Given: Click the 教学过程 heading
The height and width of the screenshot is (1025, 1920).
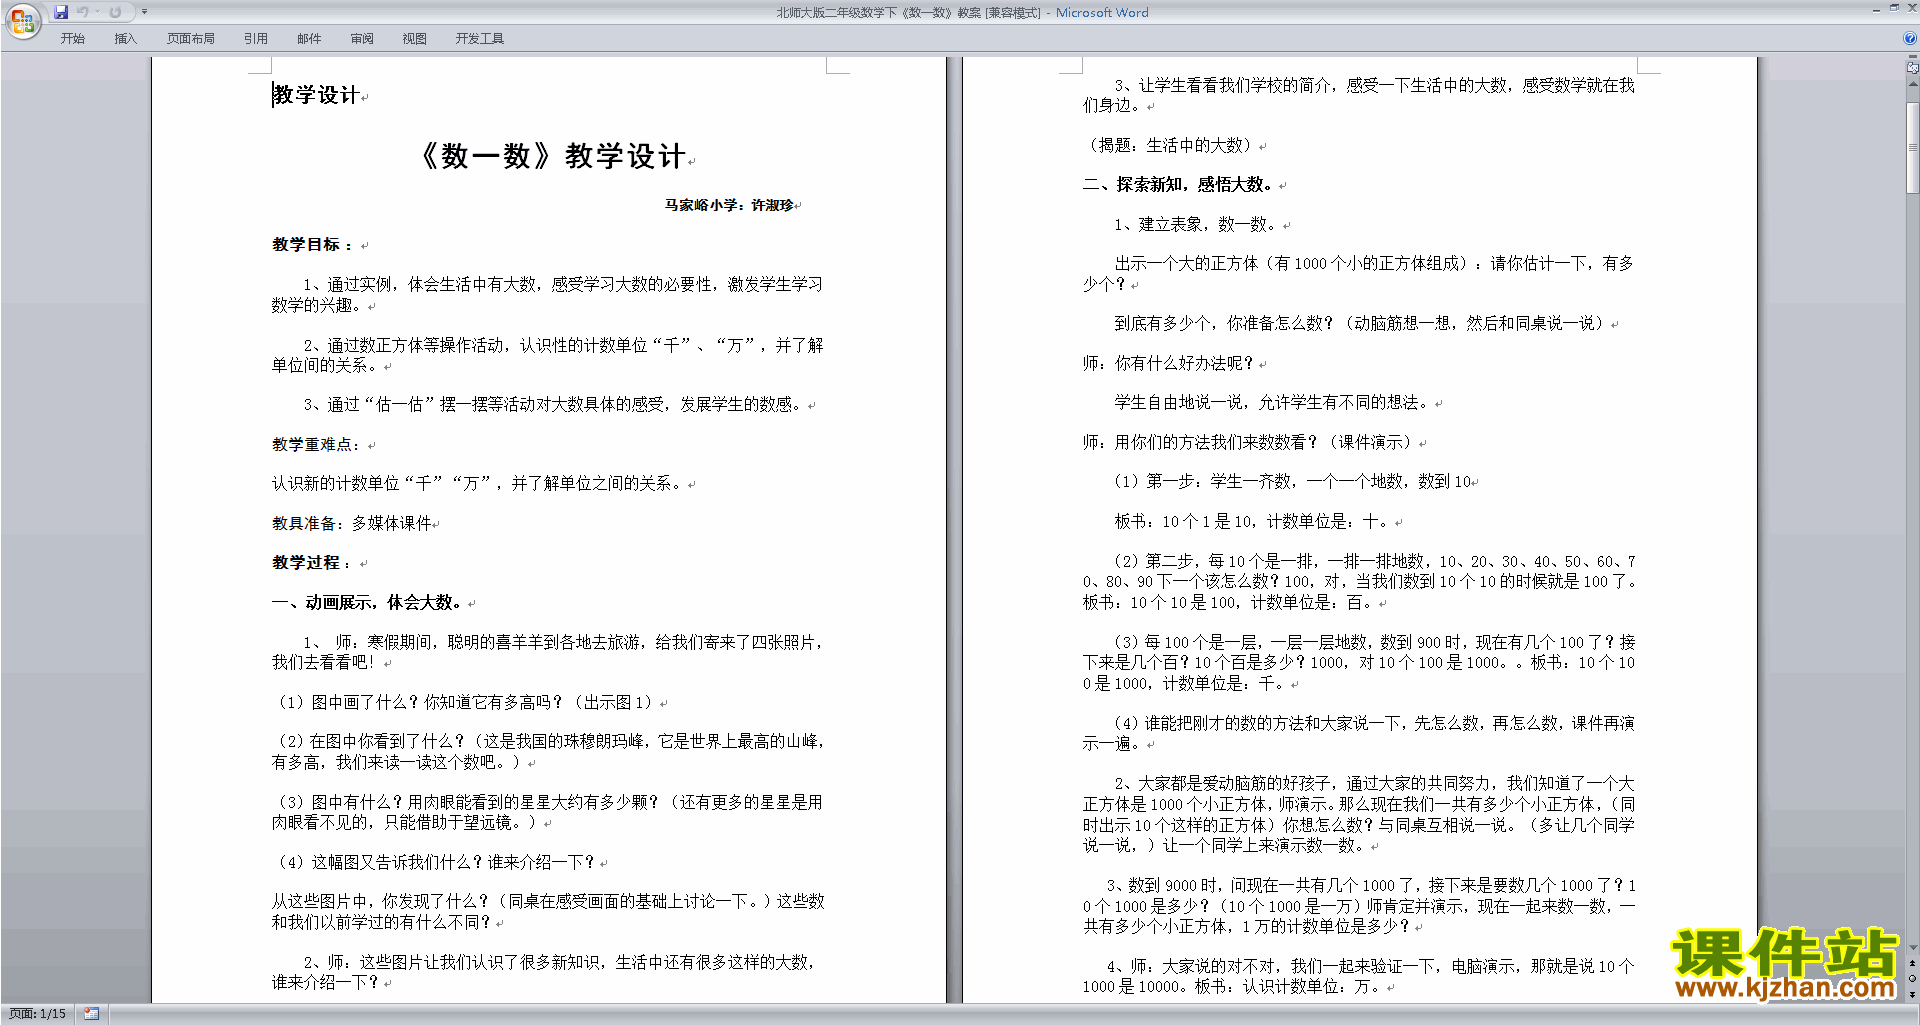Looking at the screenshot, I should pyautogui.click(x=311, y=563).
